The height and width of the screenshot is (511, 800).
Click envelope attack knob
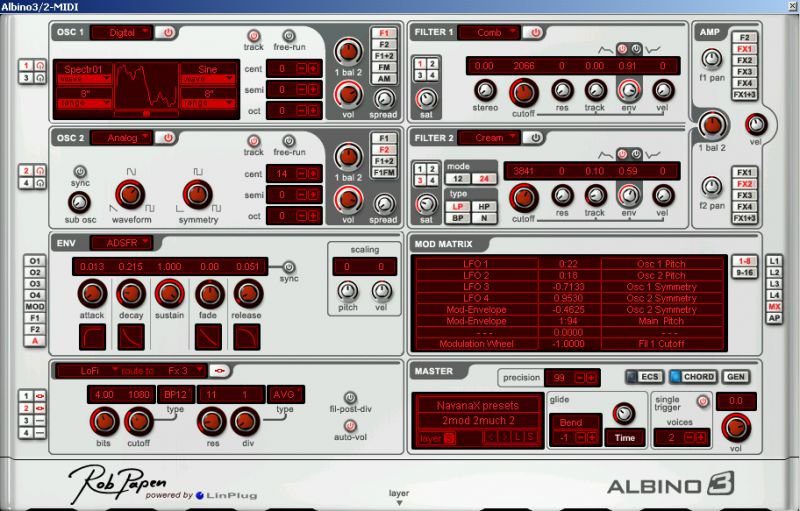92,293
